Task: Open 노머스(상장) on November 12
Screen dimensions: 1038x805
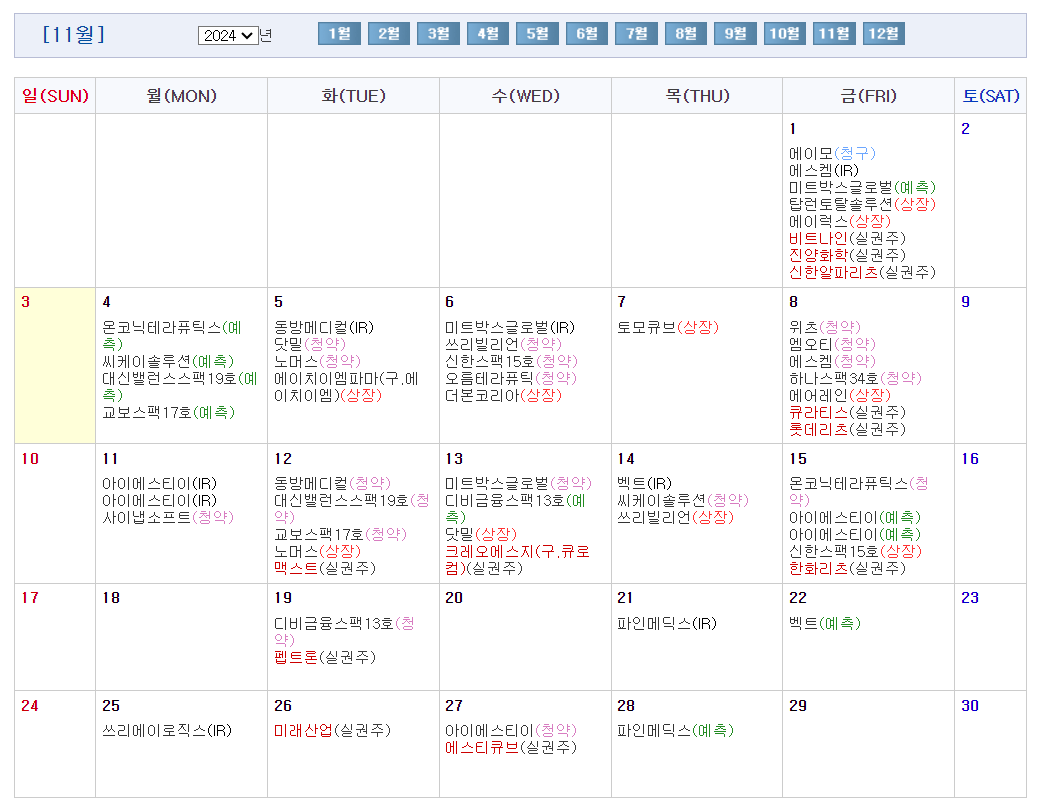Action: (x=317, y=551)
